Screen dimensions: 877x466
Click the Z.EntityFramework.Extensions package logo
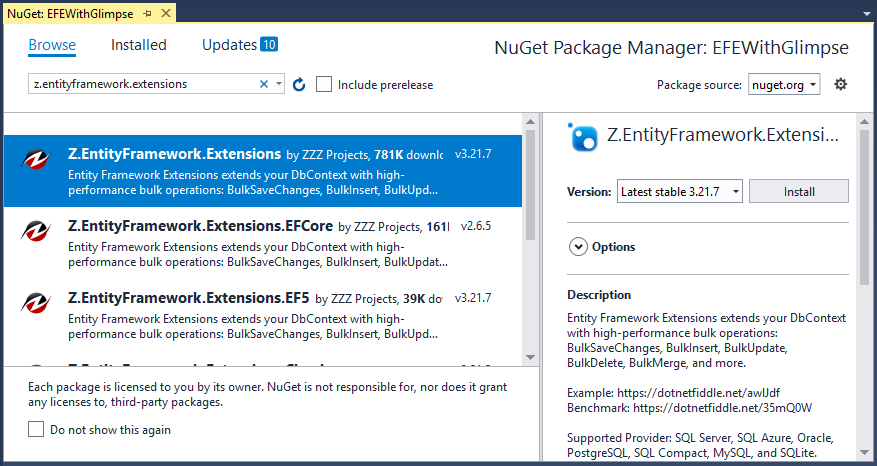click(36, 159)
